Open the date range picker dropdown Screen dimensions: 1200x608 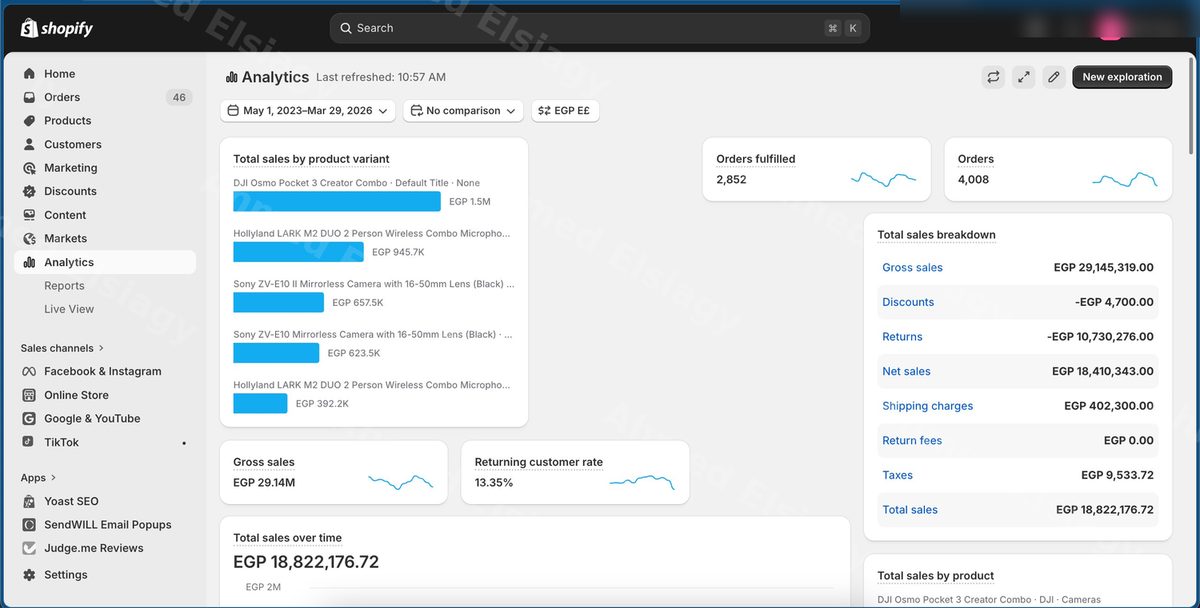(308, 111)
